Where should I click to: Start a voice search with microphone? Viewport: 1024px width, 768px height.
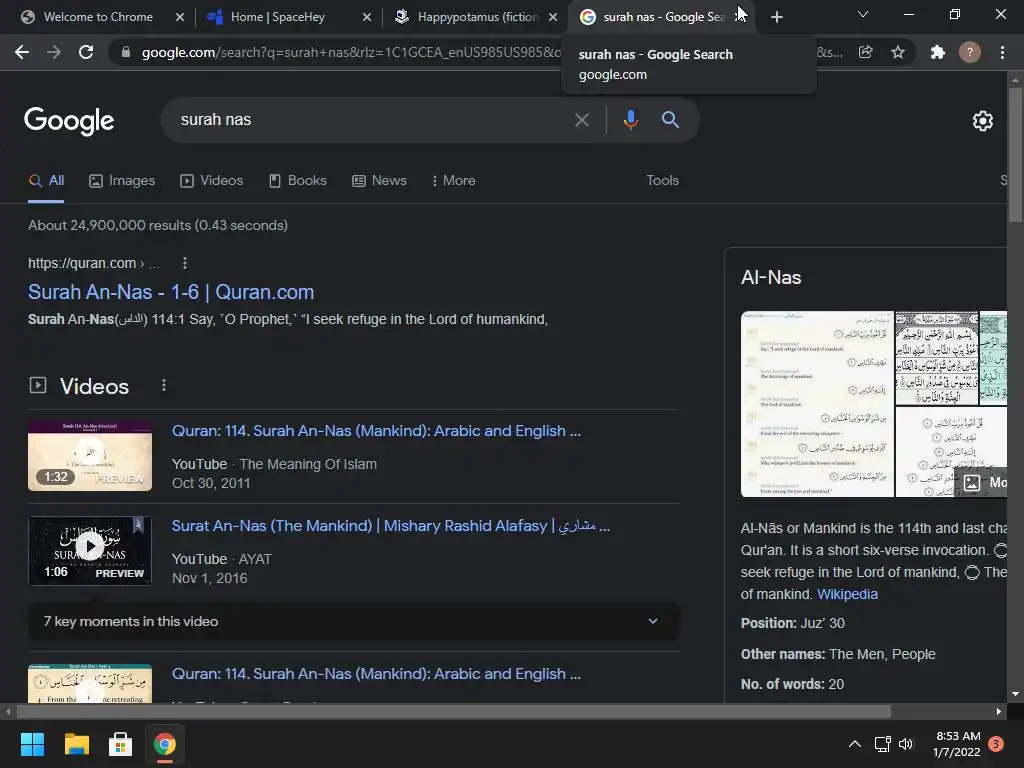pos(630,120)
